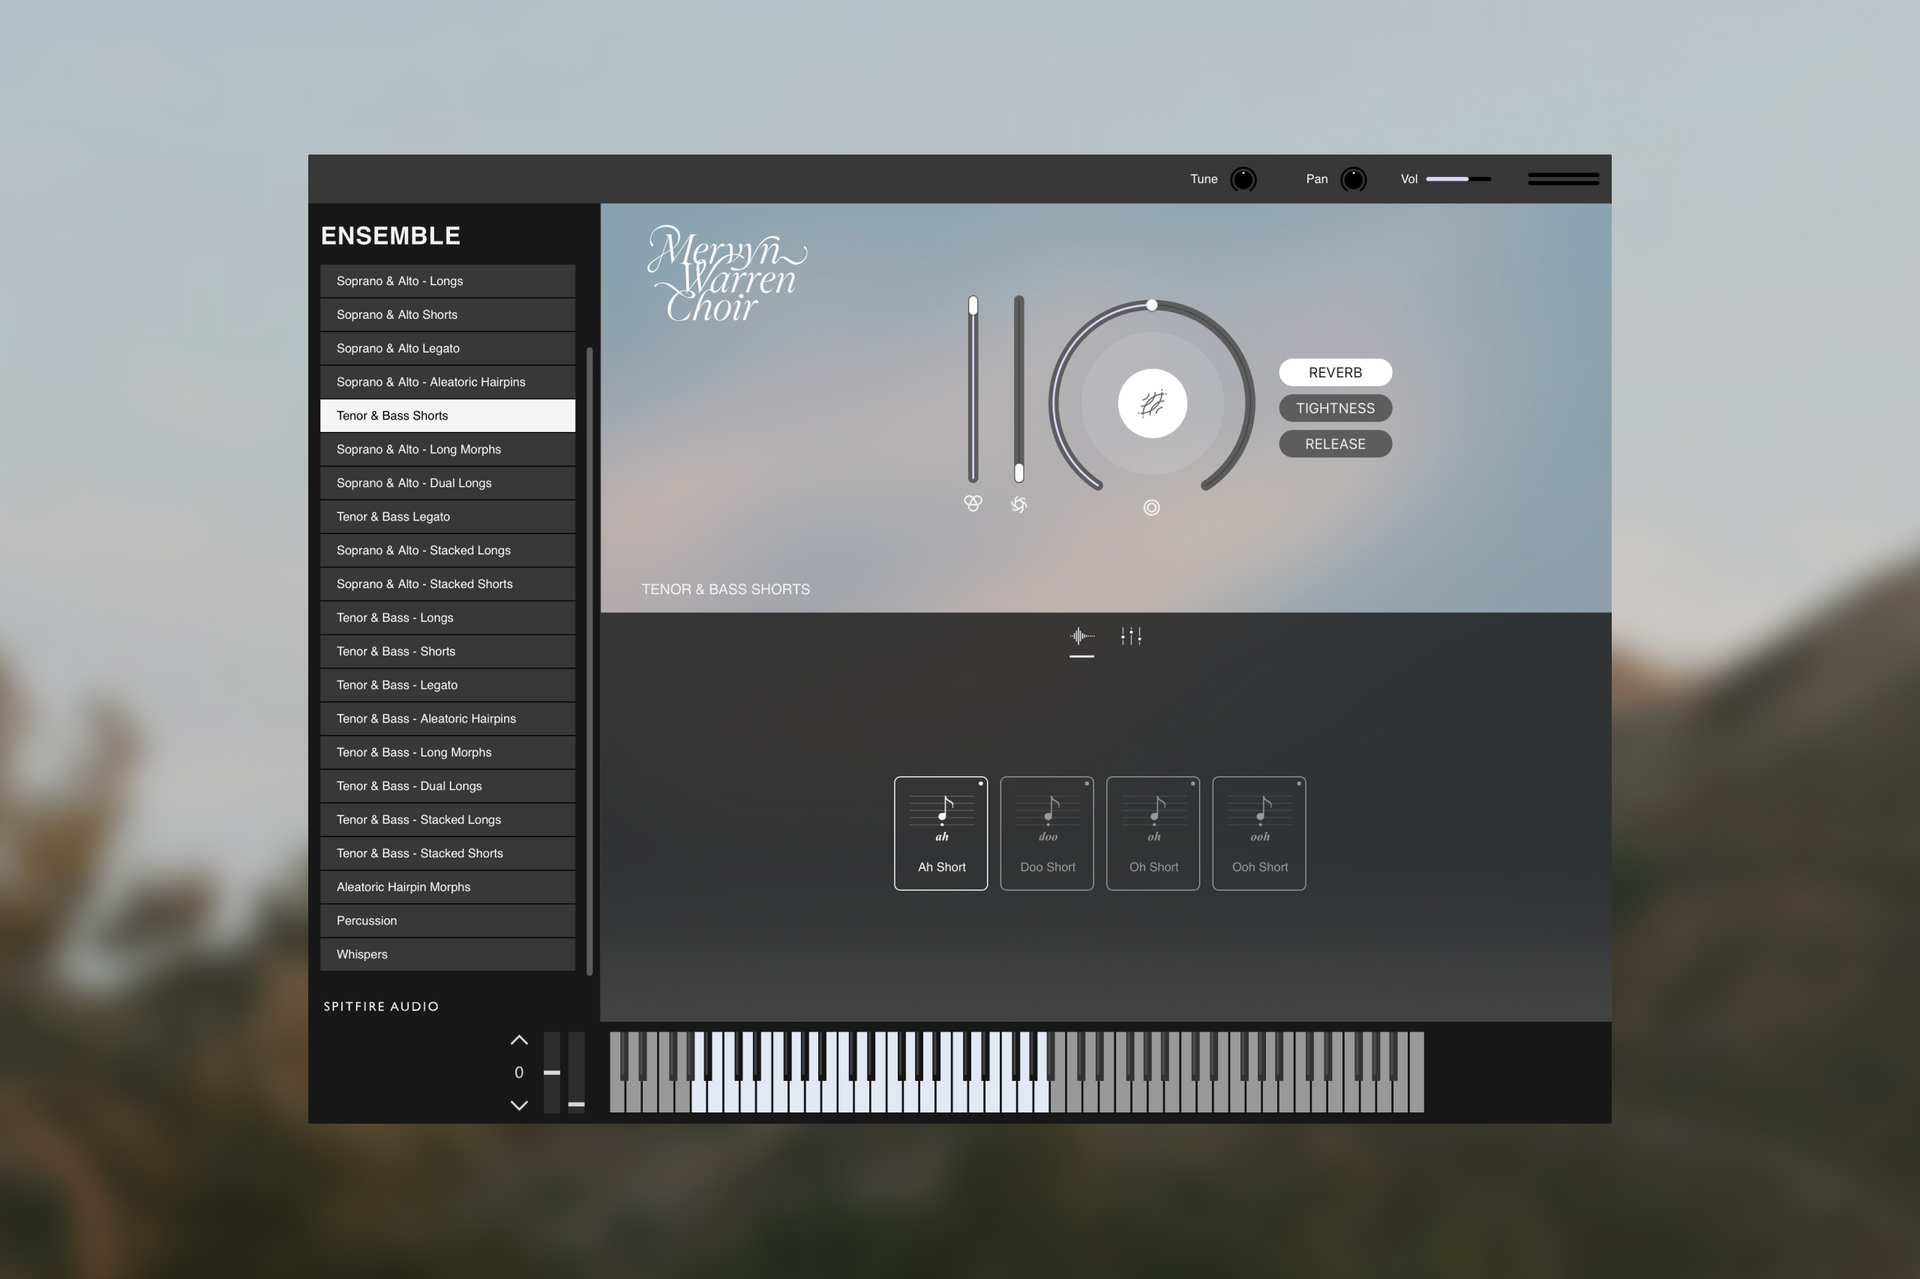Click the circular icon below the big knob
This screenshot has height=1279, width=1920.
[1151, 508]
